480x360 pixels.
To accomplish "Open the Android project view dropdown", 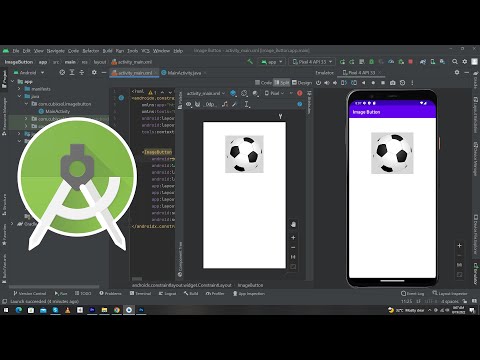I will [29, 72].
